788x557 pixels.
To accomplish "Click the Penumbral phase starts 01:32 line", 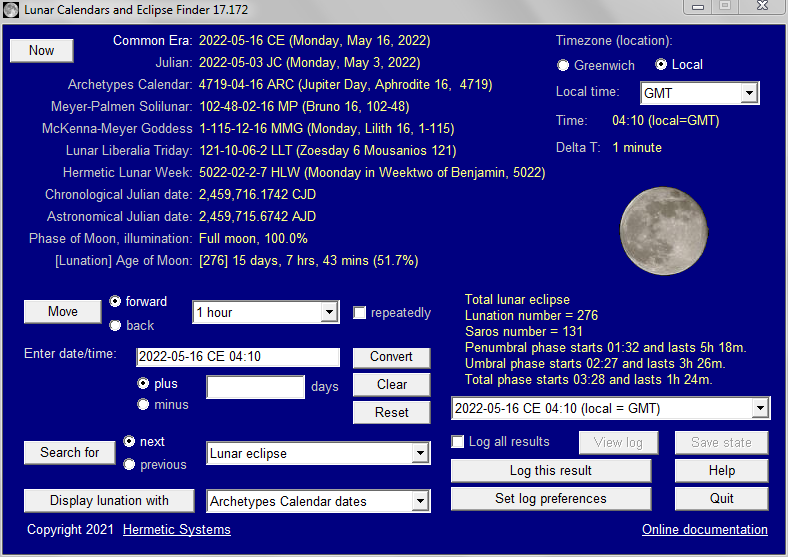I will (x=606, y=348).
